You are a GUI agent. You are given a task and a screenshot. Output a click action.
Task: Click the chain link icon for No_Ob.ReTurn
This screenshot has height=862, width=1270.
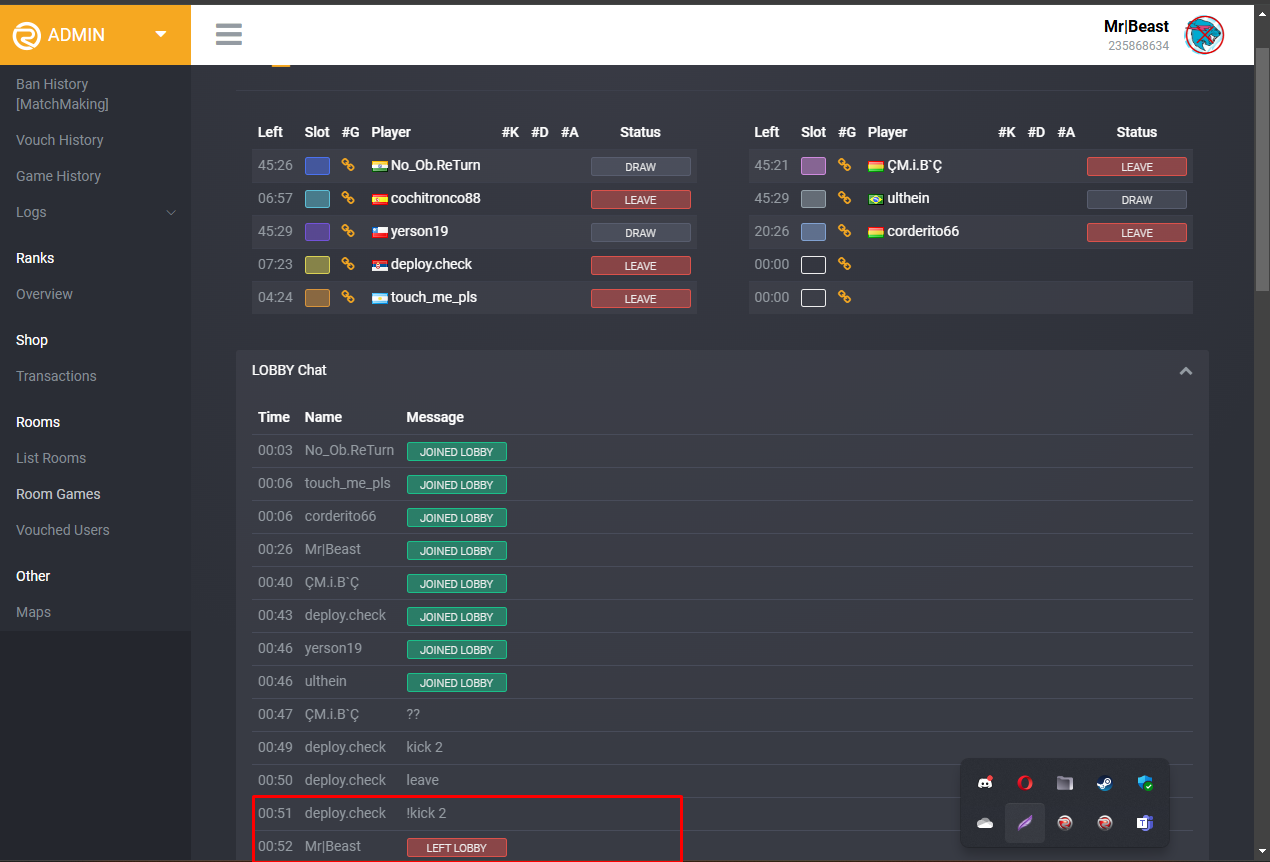click(x=348, y=165)
